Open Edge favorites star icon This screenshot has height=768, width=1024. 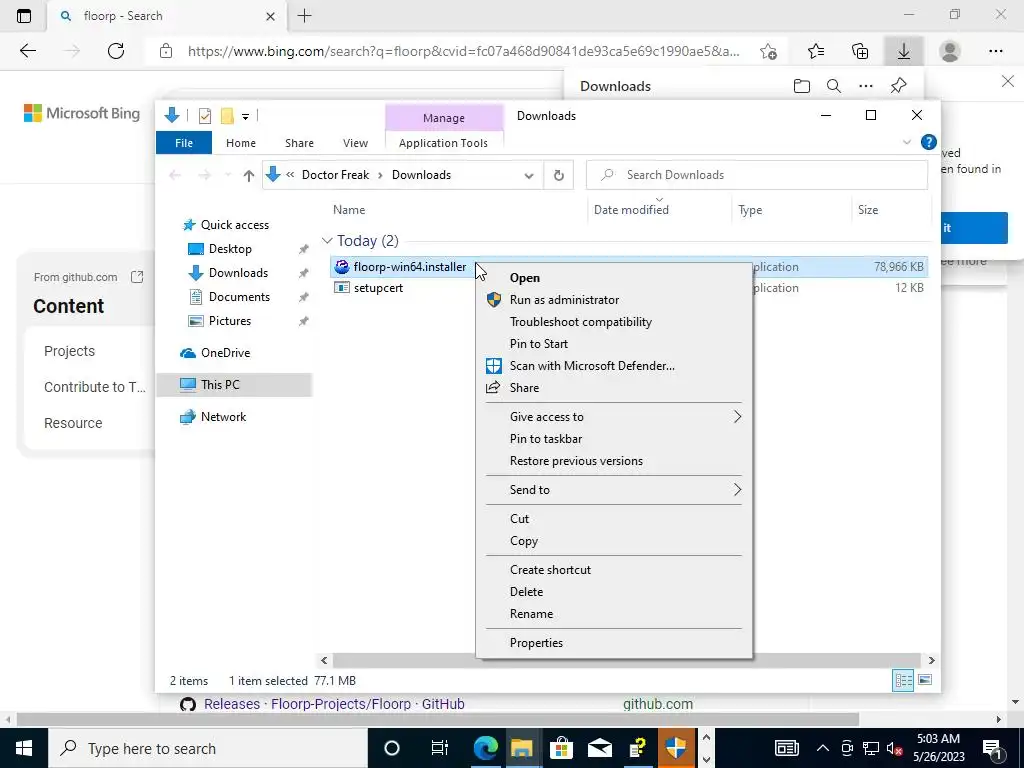(x=816, y=51)
